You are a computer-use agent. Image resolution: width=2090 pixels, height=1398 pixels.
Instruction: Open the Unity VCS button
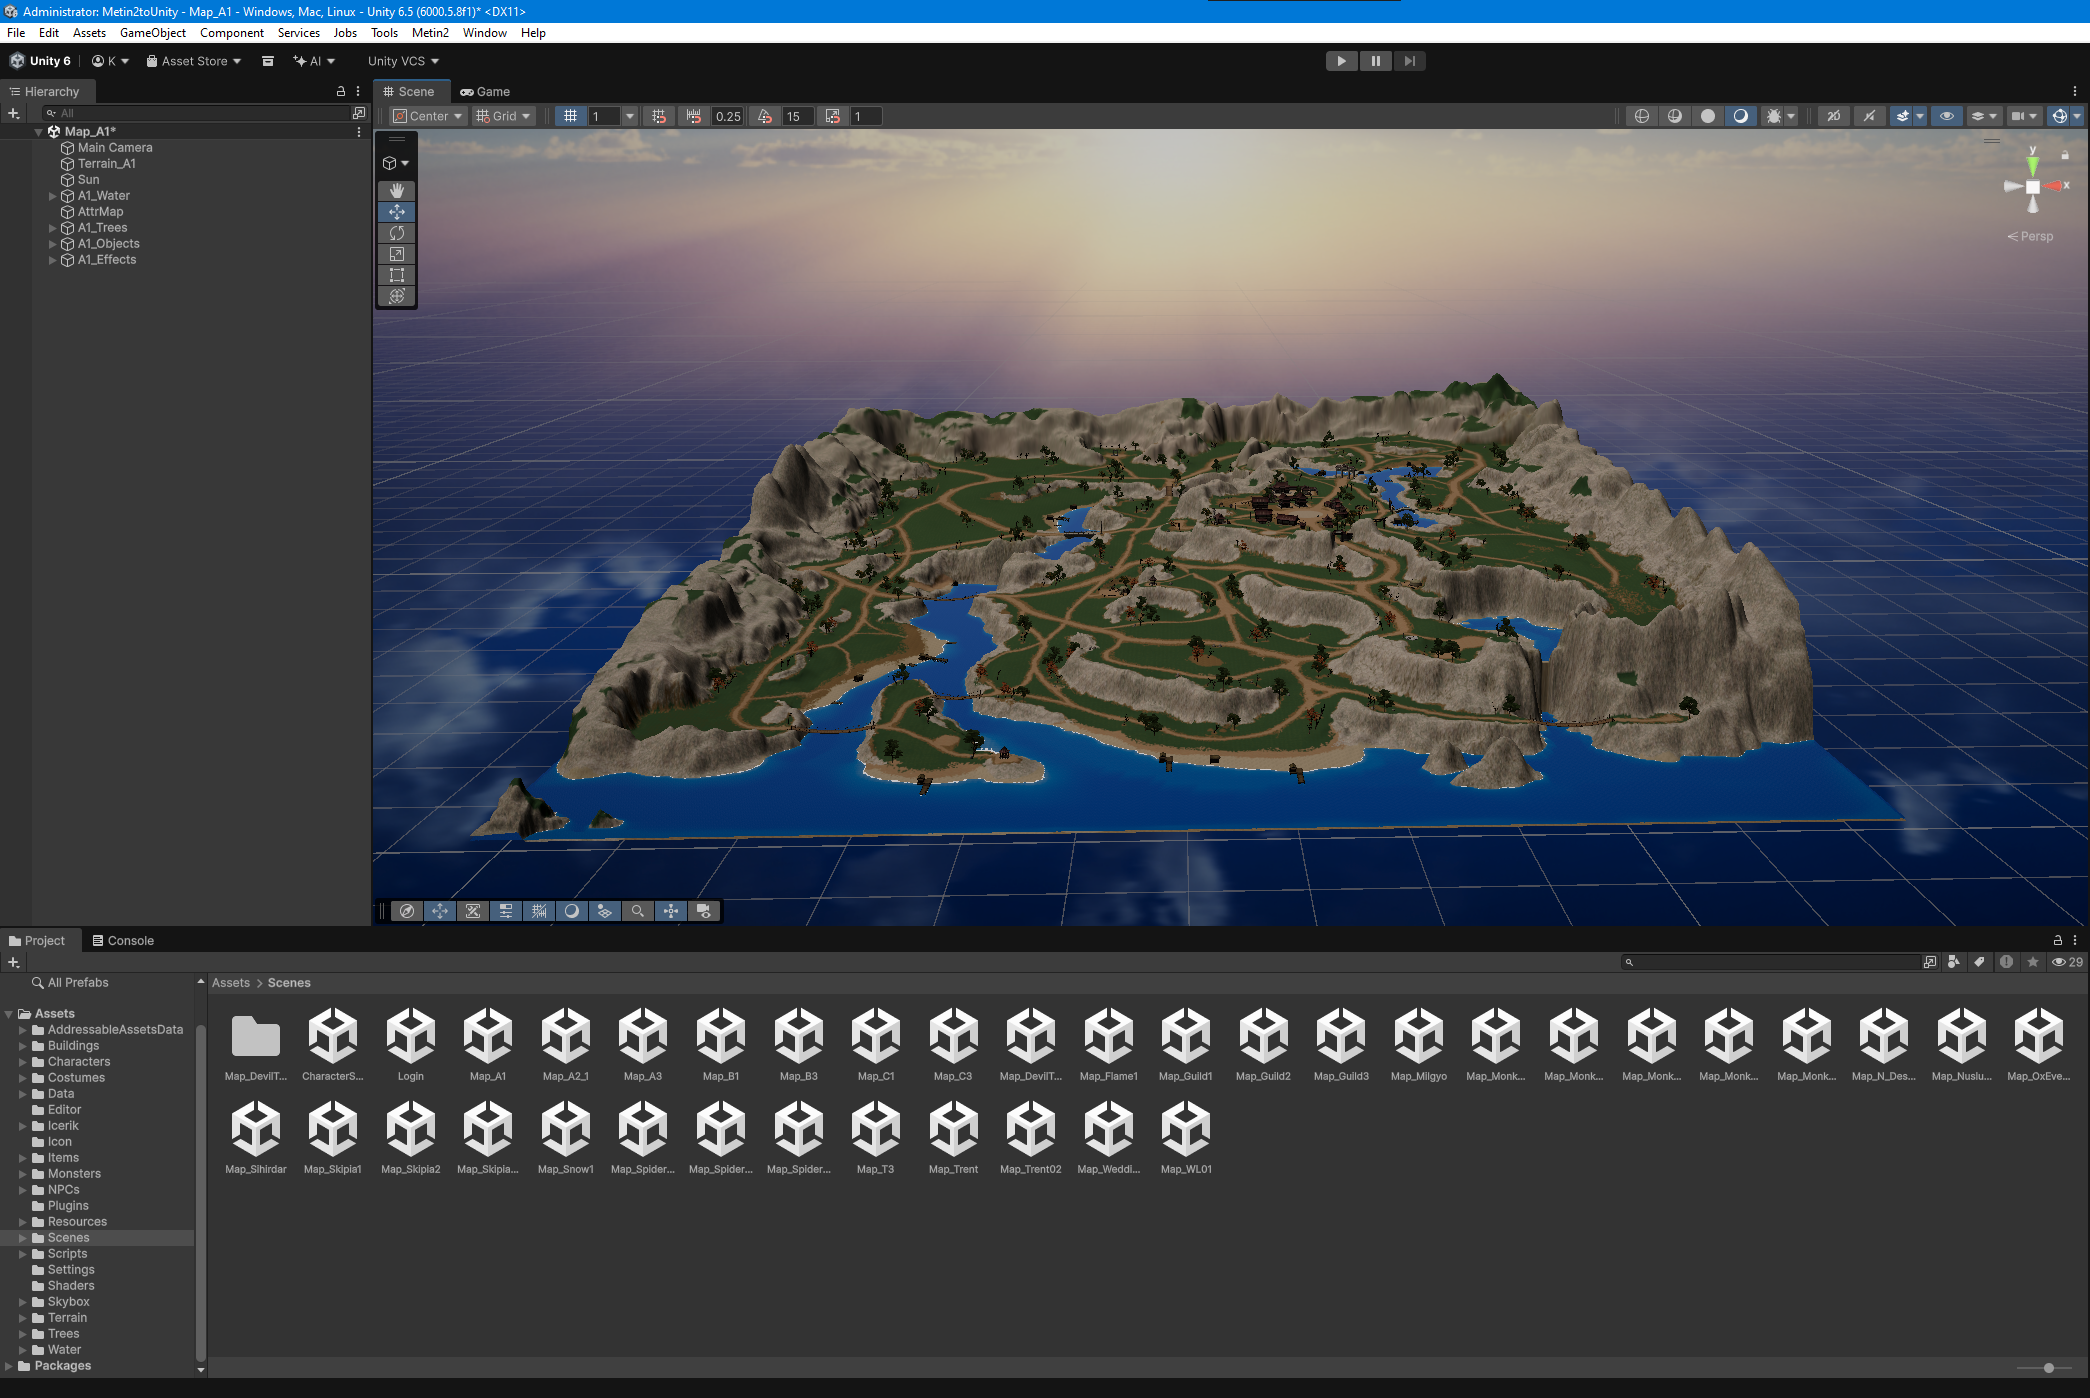pos(404,61)
